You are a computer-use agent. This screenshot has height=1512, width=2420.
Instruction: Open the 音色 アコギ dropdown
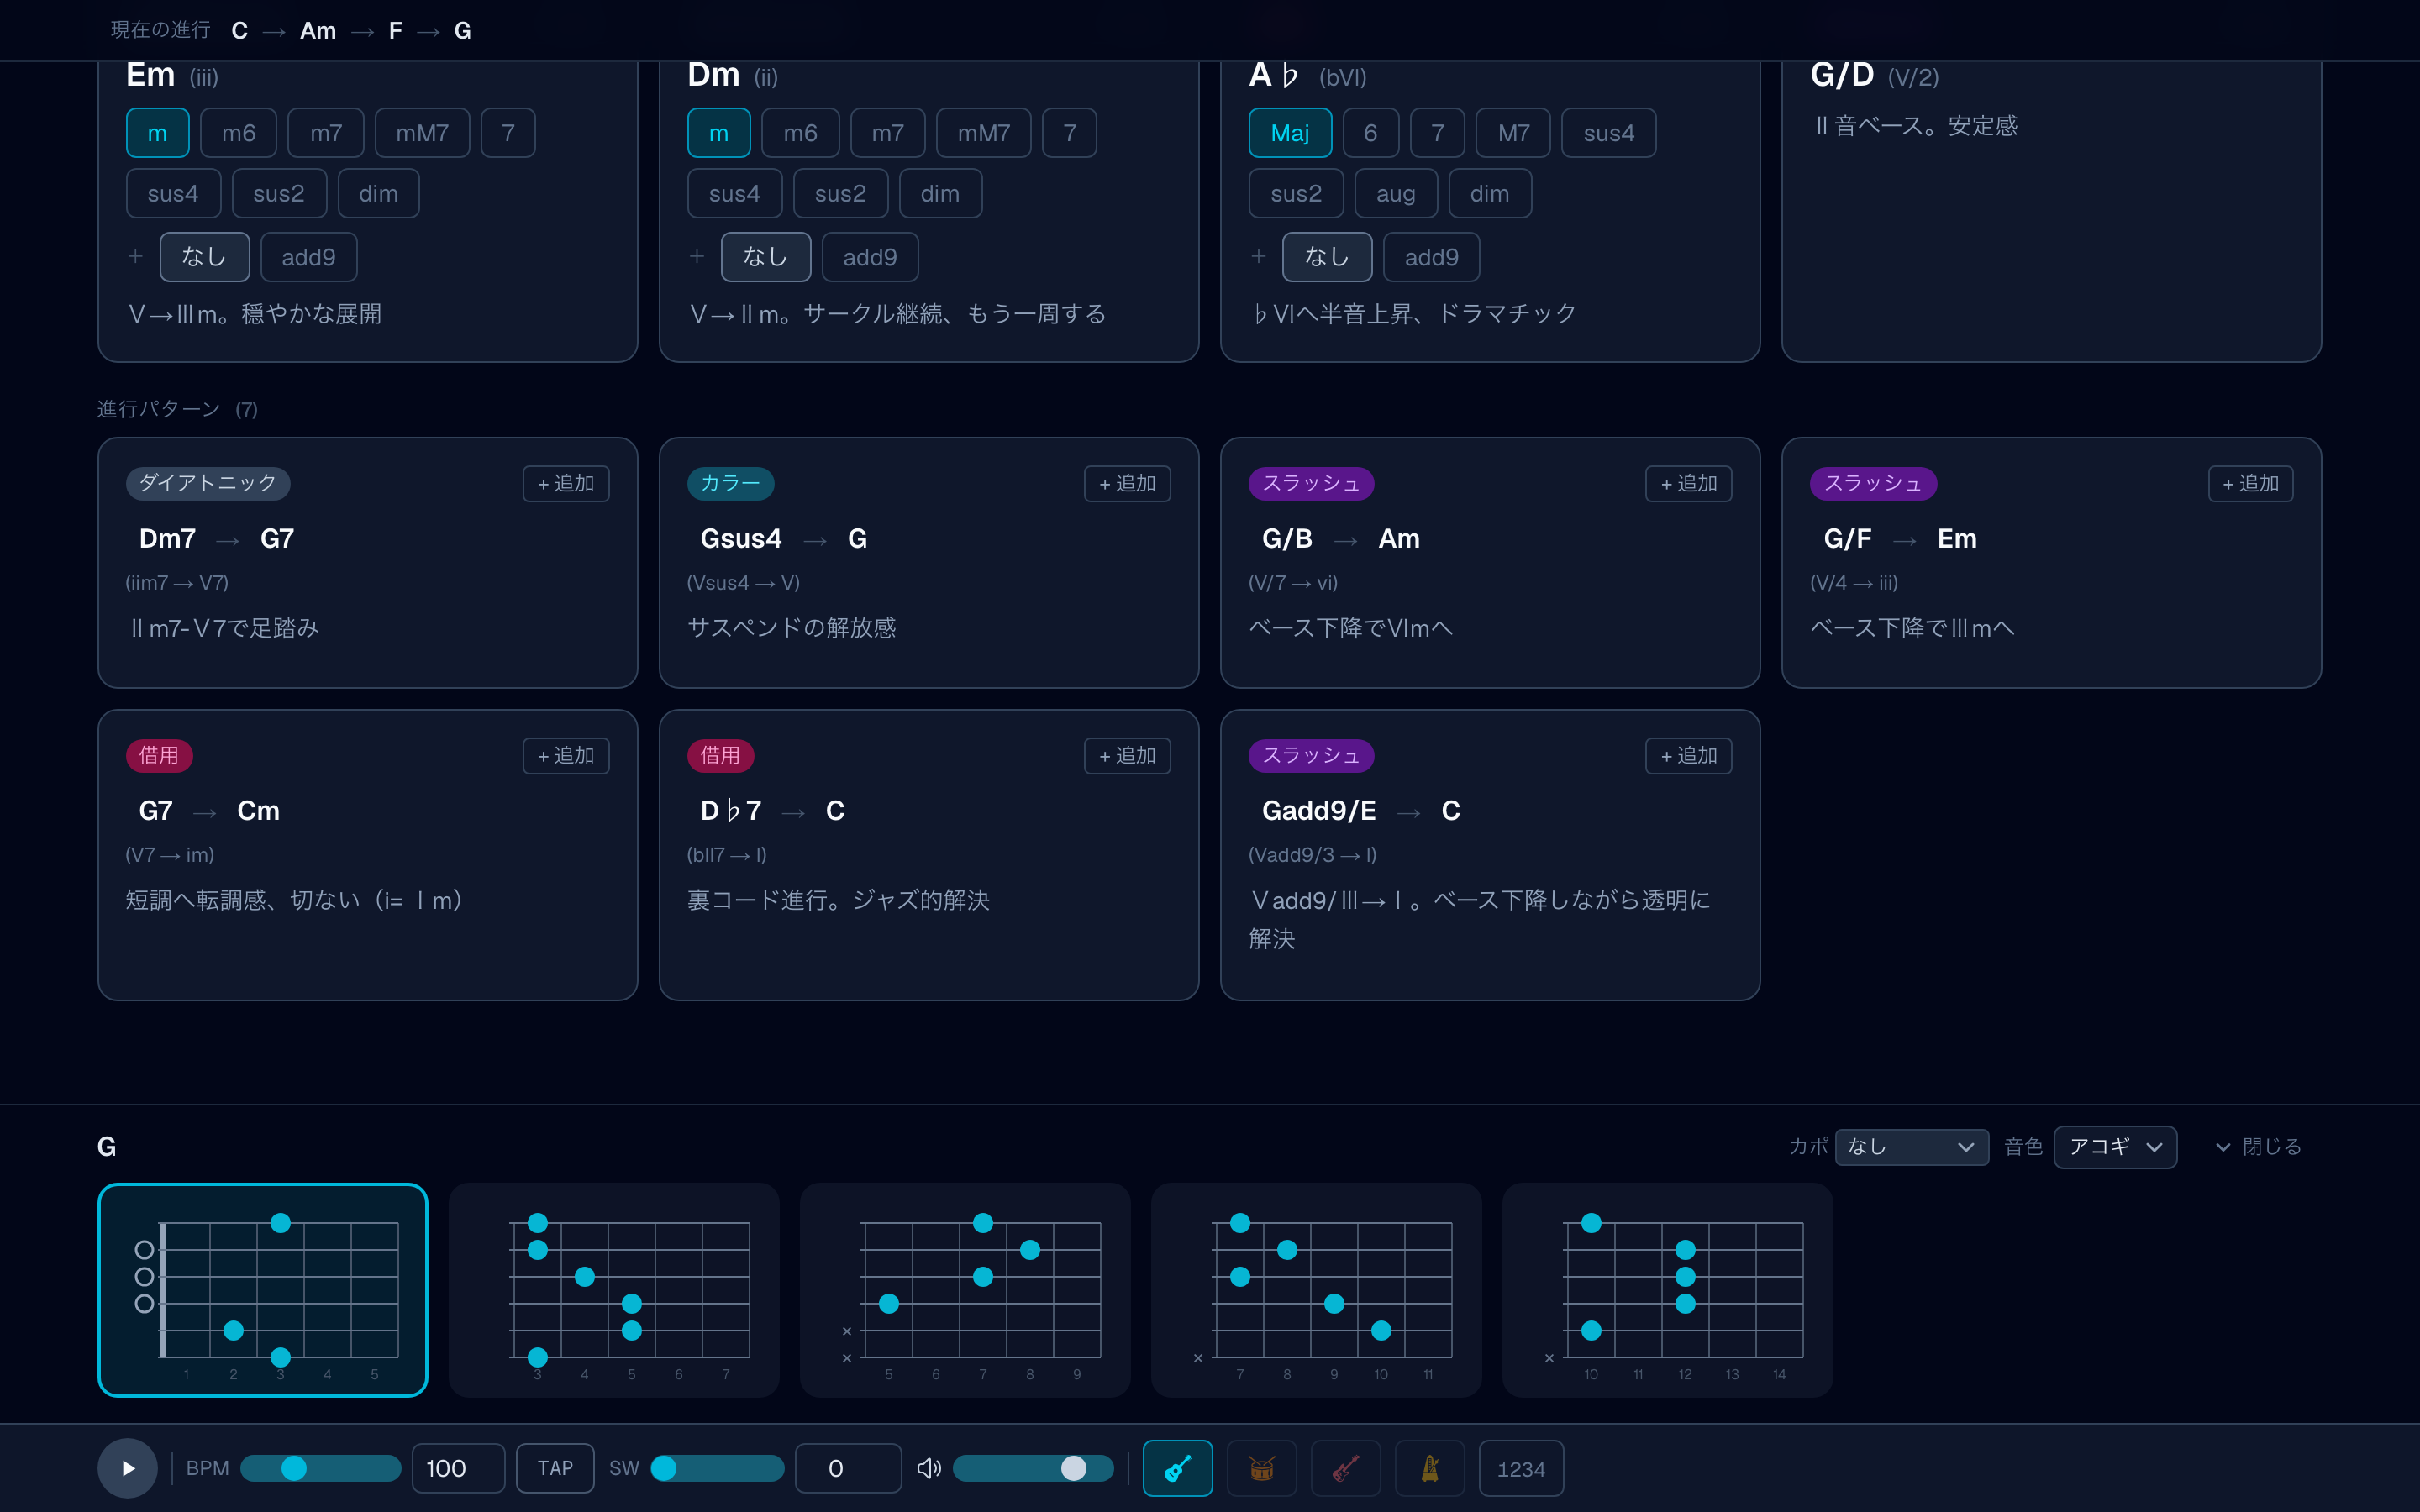pos(2114,1146)
